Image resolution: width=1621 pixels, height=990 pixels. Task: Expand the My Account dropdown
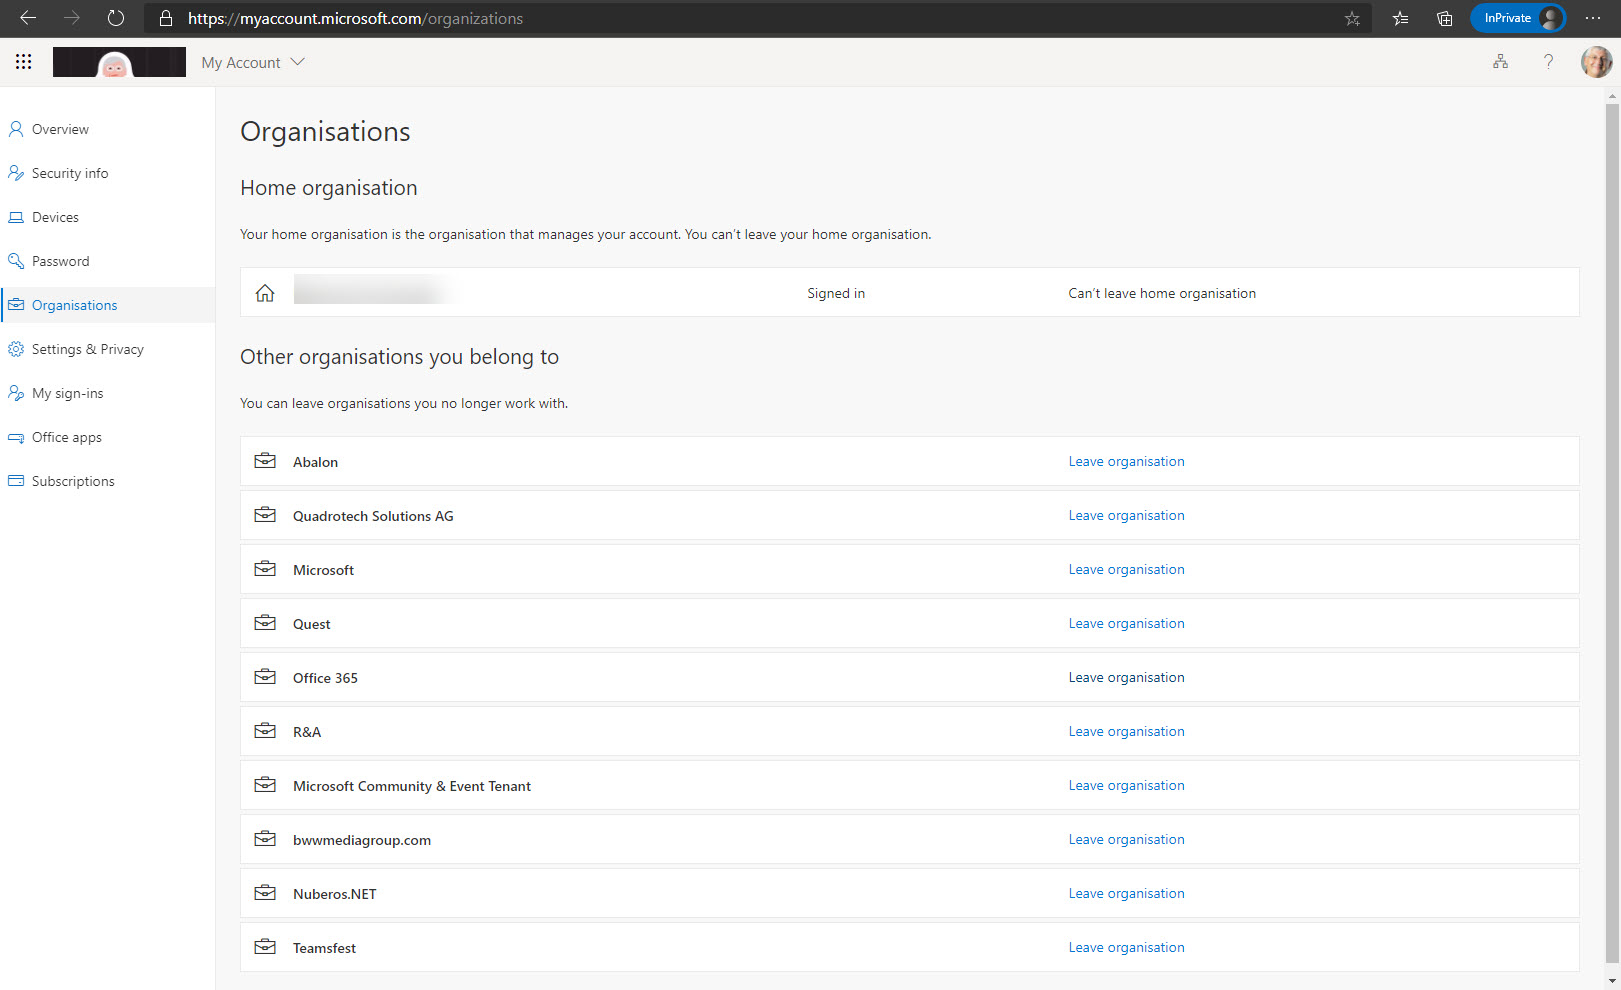[253, 62]
